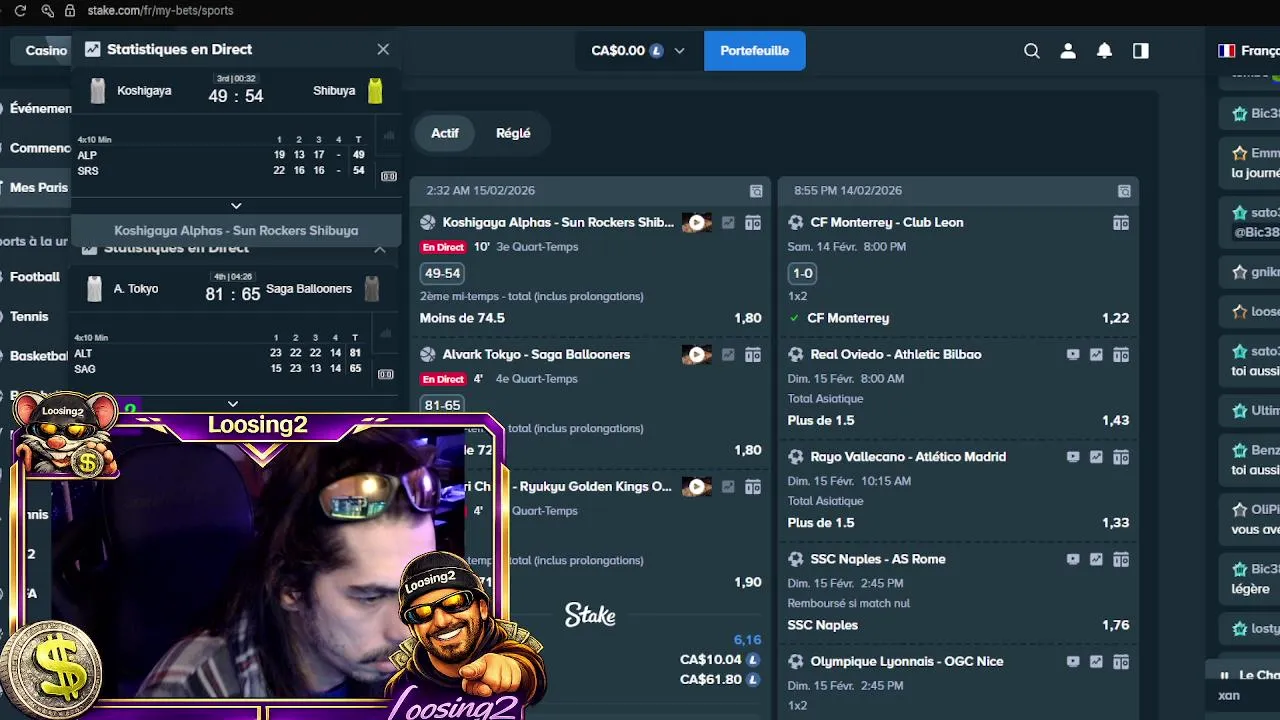Screen dimensions: 1280x720
Task: Open the search magnifier icon in header
Action: point(1032,51)
